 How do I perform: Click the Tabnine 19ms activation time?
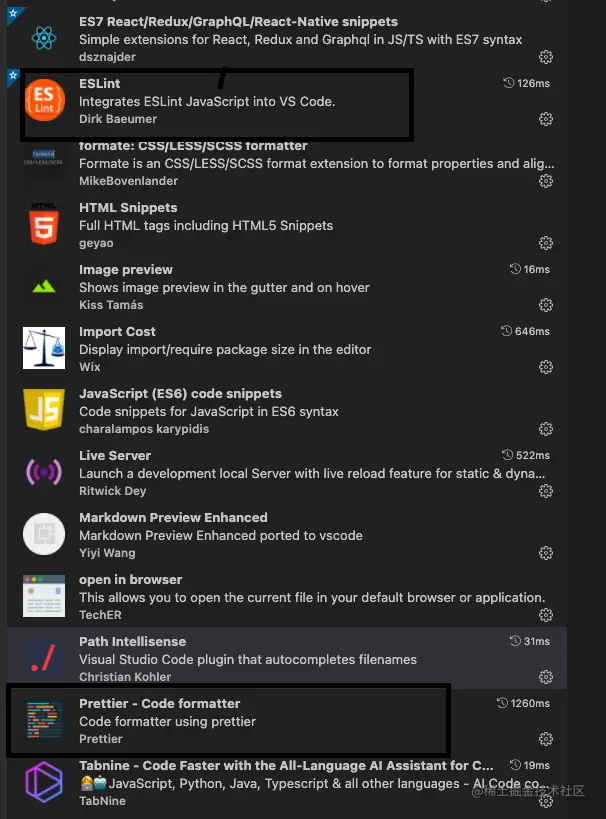530,765
